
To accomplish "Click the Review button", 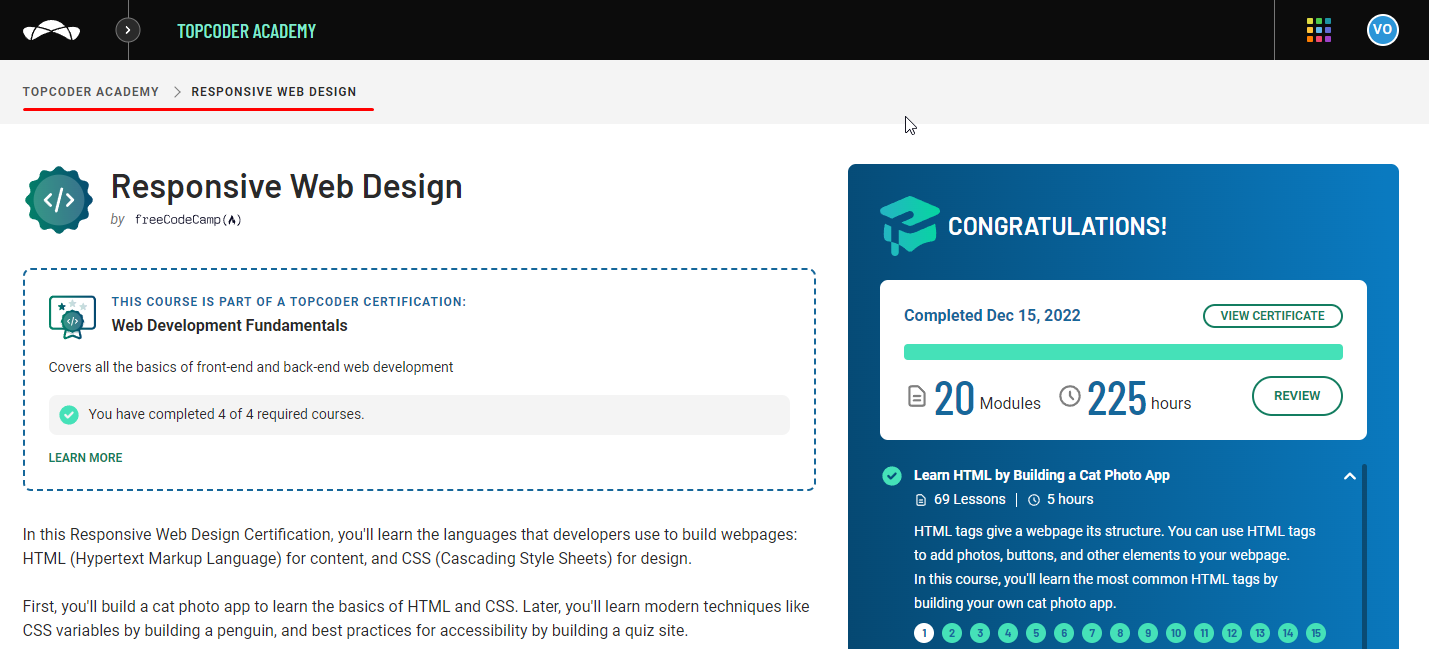I will pyautogui.click(x=1297, y=396).
